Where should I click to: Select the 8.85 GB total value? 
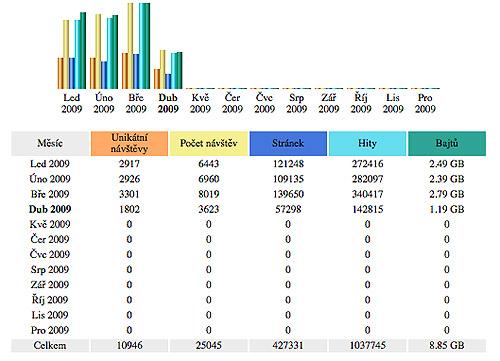click(447, 345)
